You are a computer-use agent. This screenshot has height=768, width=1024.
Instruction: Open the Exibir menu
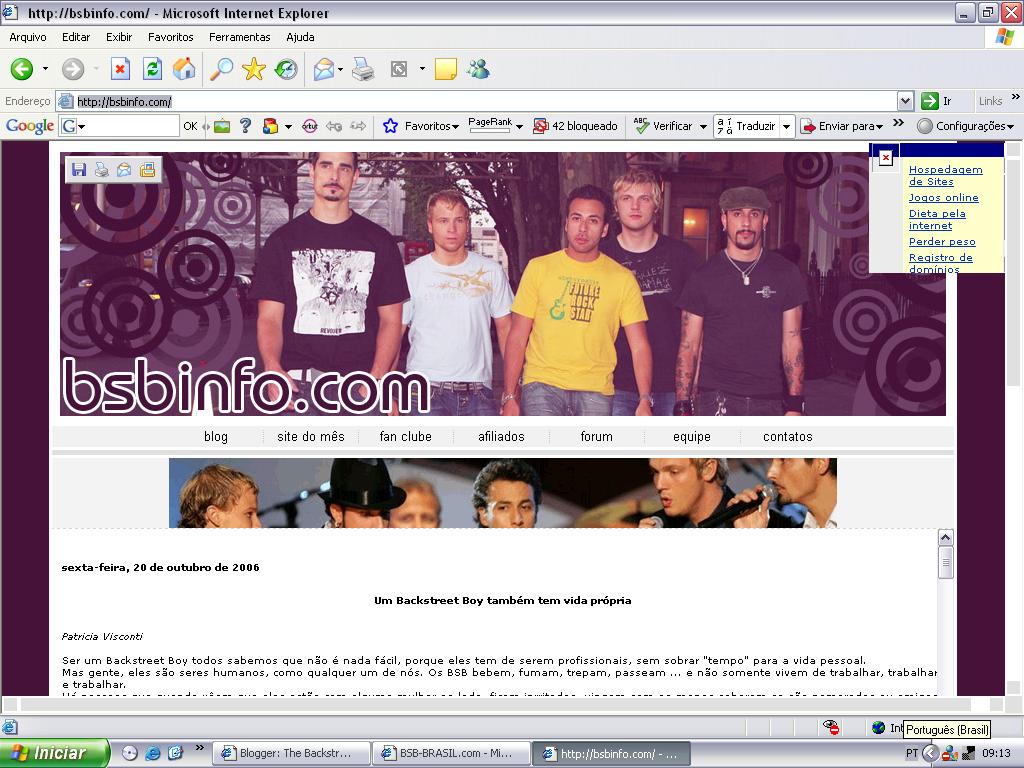pyautogui.click(x=119, y=37)
